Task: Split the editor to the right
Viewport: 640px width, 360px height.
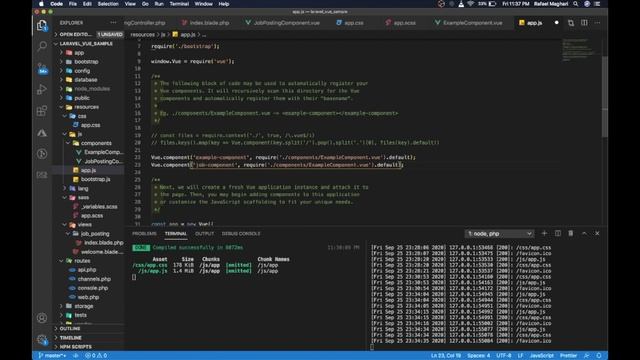Action: pyautogui.click(x=584, y=23)
